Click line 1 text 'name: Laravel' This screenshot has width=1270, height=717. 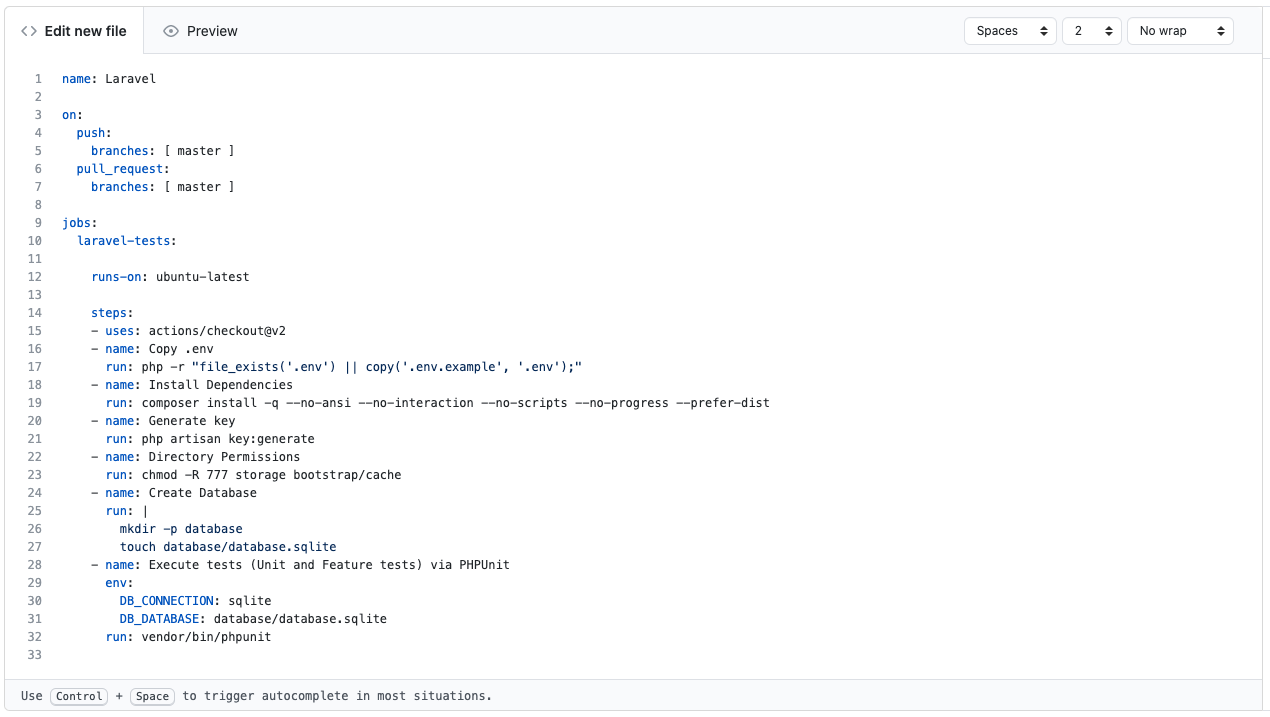click(109, 79)
